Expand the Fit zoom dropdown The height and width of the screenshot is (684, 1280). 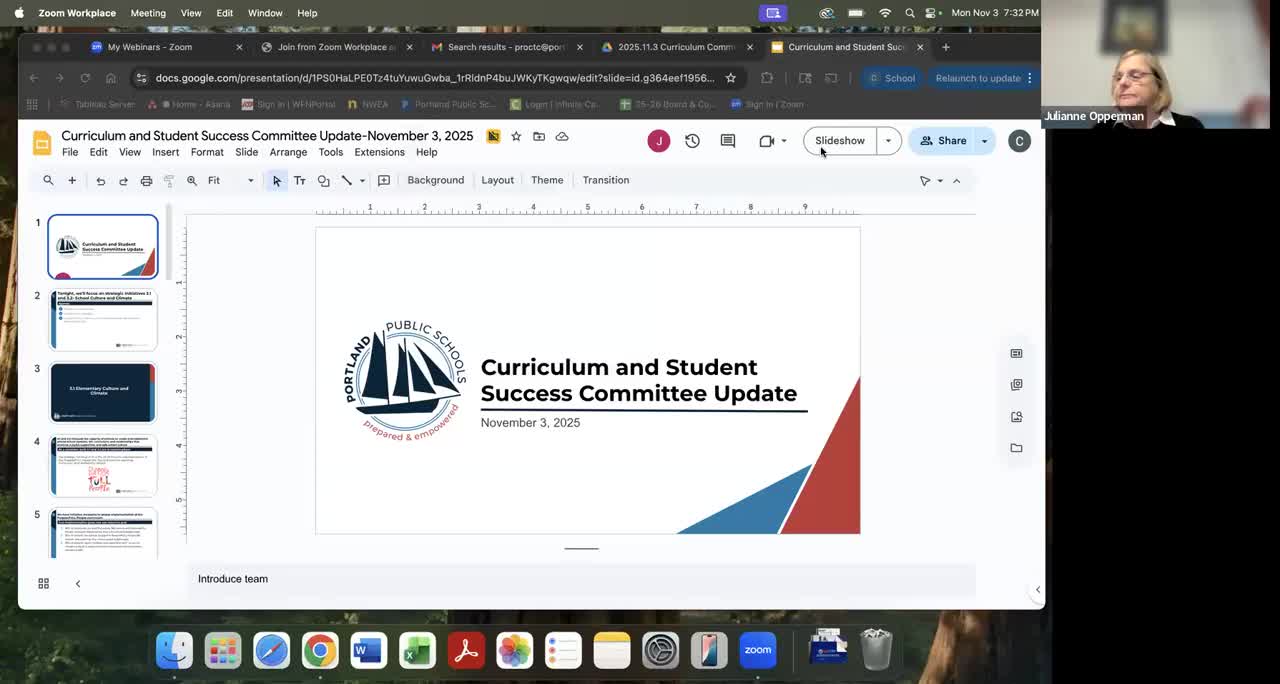click(249, 180)
